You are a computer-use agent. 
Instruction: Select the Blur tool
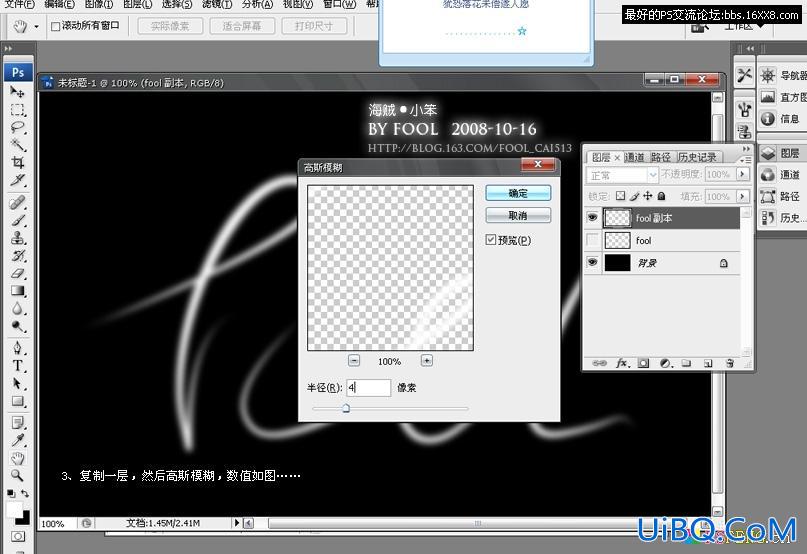coord(17,308)
